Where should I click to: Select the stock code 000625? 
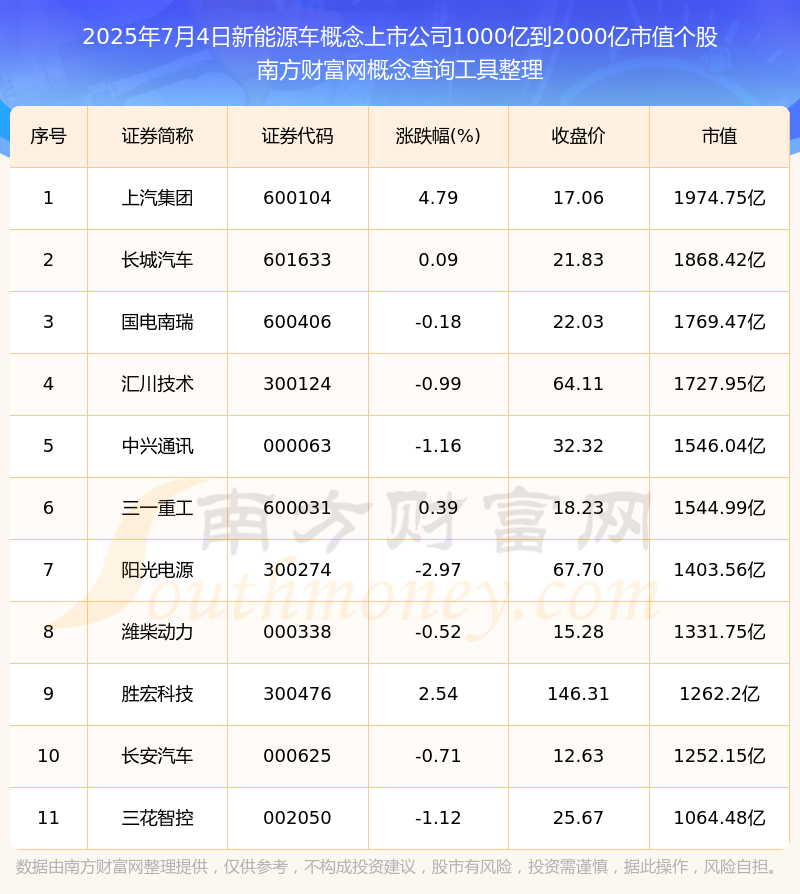pyautogui.click(x=297, y=756)
